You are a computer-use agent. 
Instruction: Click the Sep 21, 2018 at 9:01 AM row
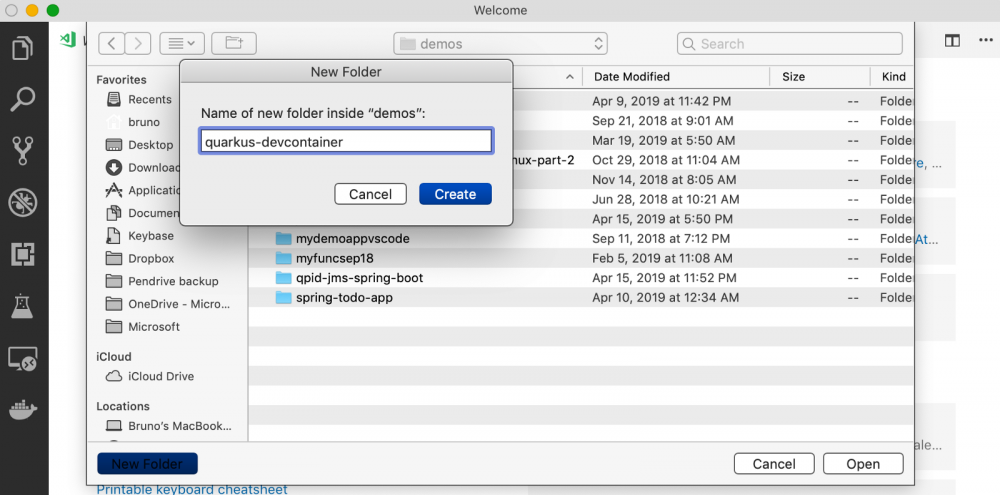point(712,121)
